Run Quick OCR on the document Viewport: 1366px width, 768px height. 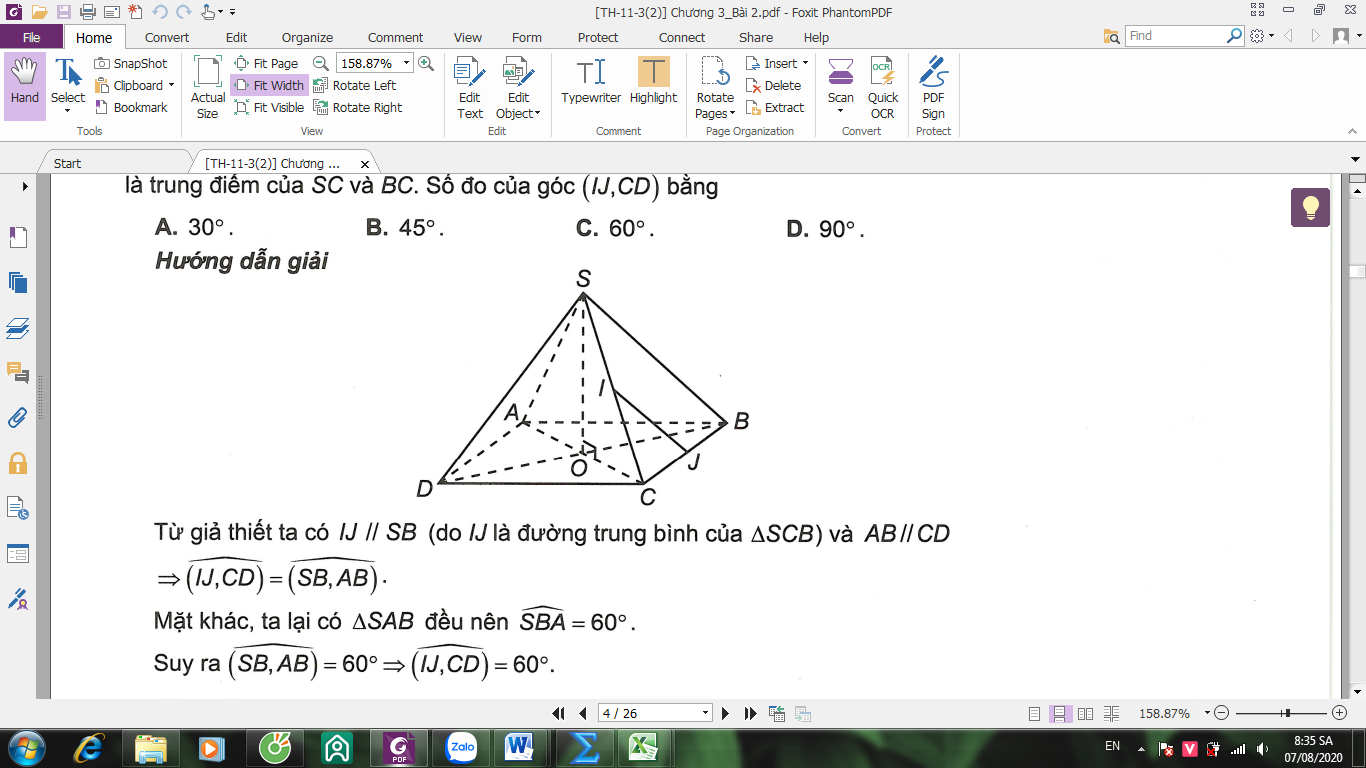[882, 88]
